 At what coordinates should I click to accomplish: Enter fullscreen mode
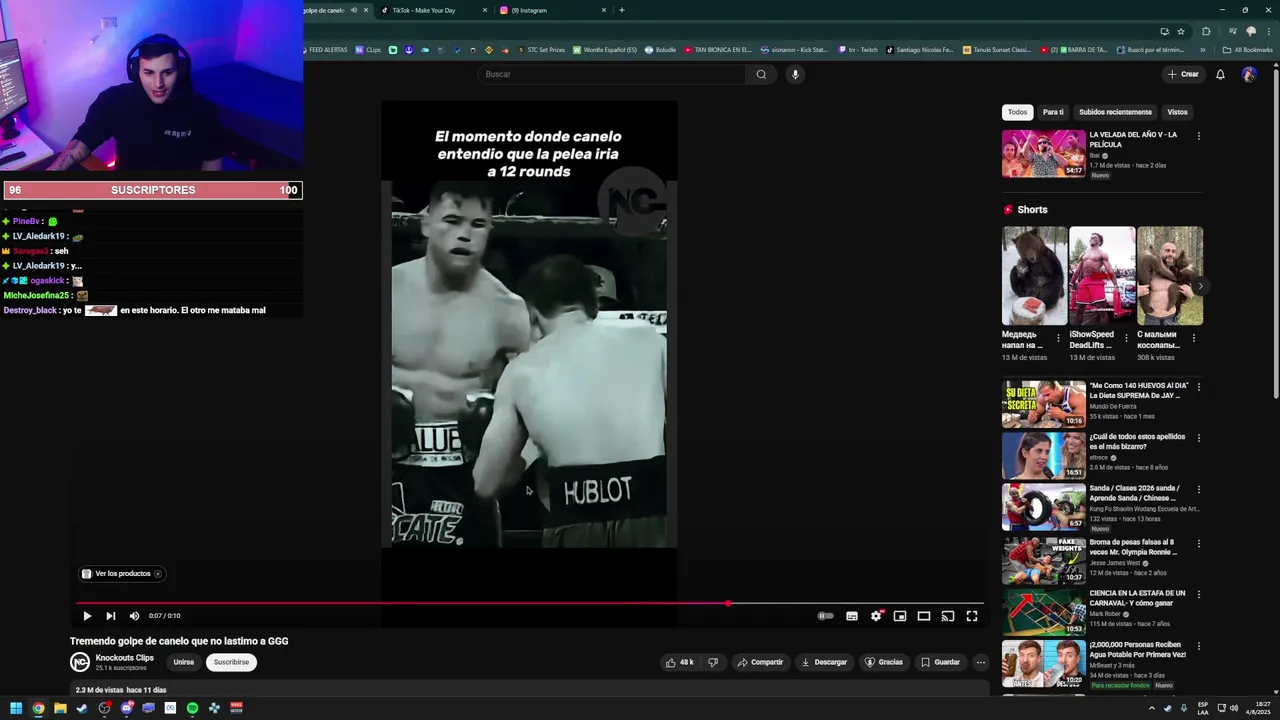(x=972, y=616)
